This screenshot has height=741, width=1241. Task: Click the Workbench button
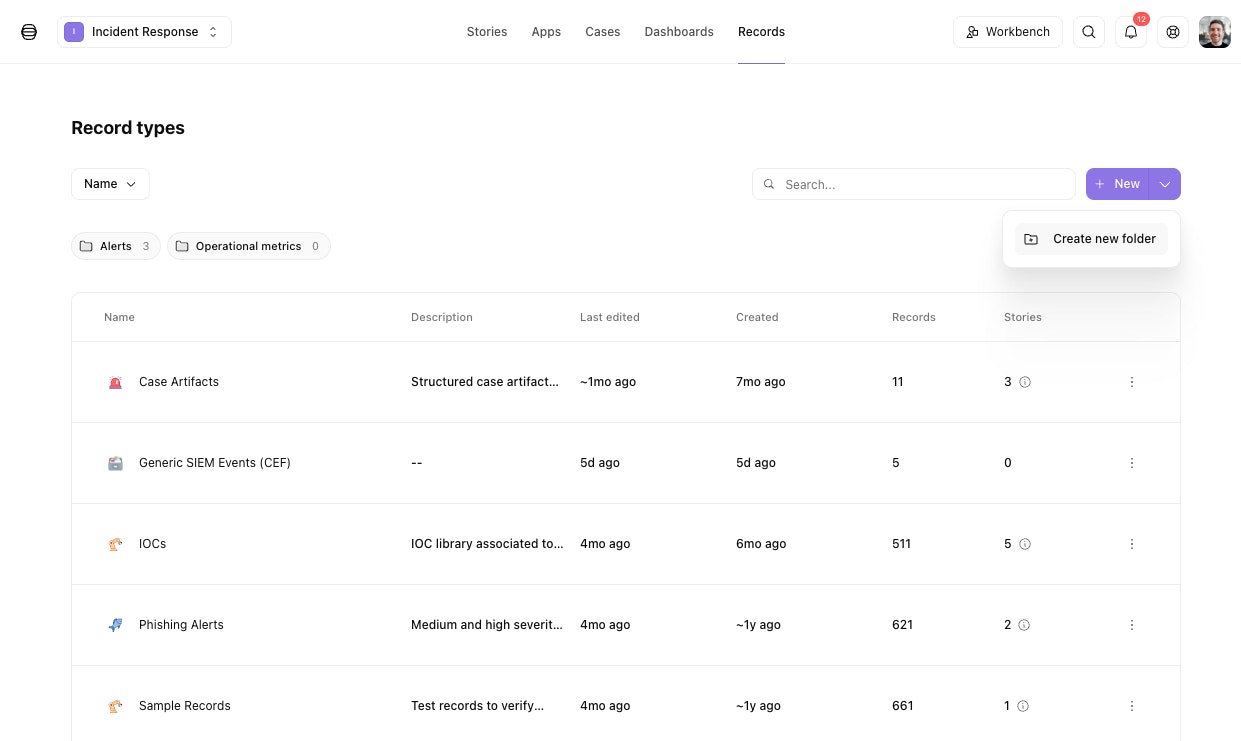[1008, 32]
